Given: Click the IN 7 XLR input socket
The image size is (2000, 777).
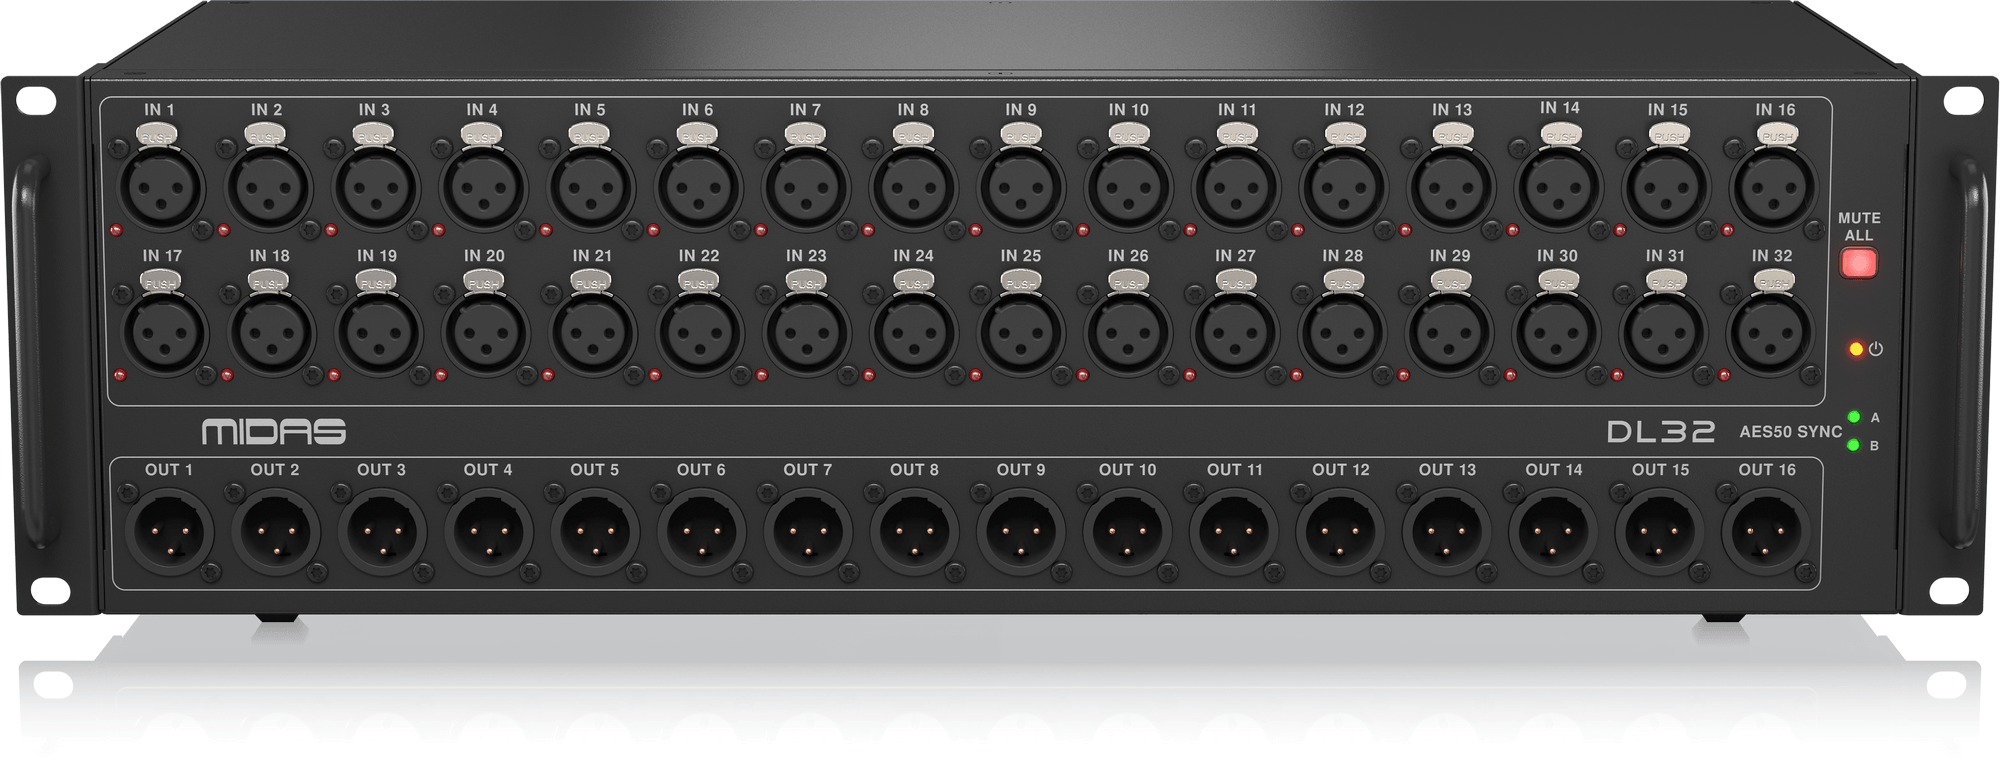Looking at the screenshot, I should 805,187.
